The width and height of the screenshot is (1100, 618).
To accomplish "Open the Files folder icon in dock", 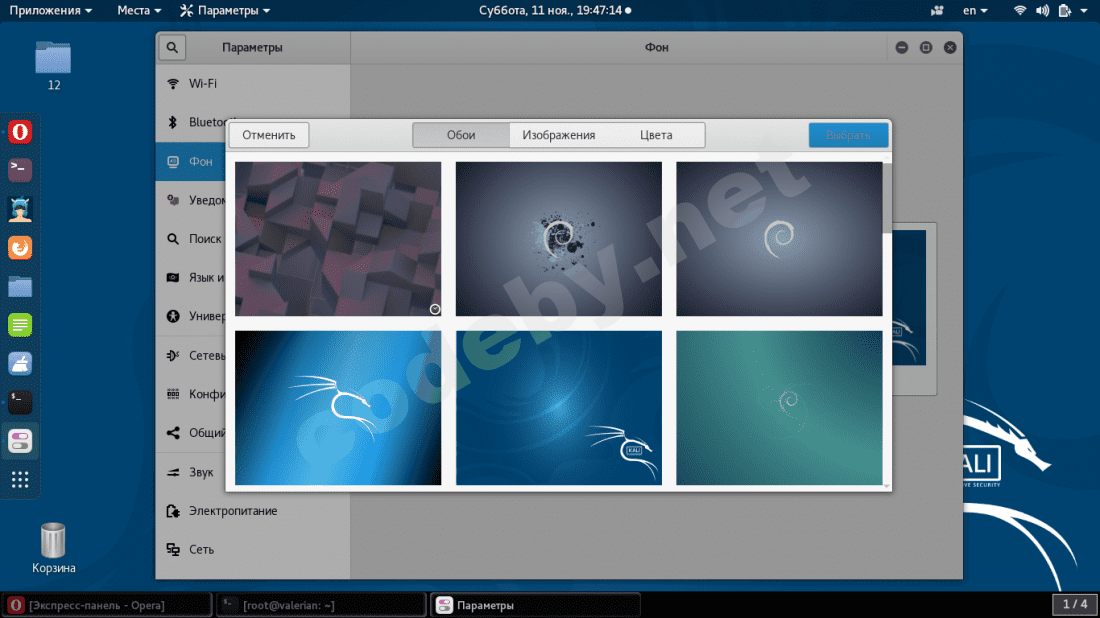I will pos(20,287).
